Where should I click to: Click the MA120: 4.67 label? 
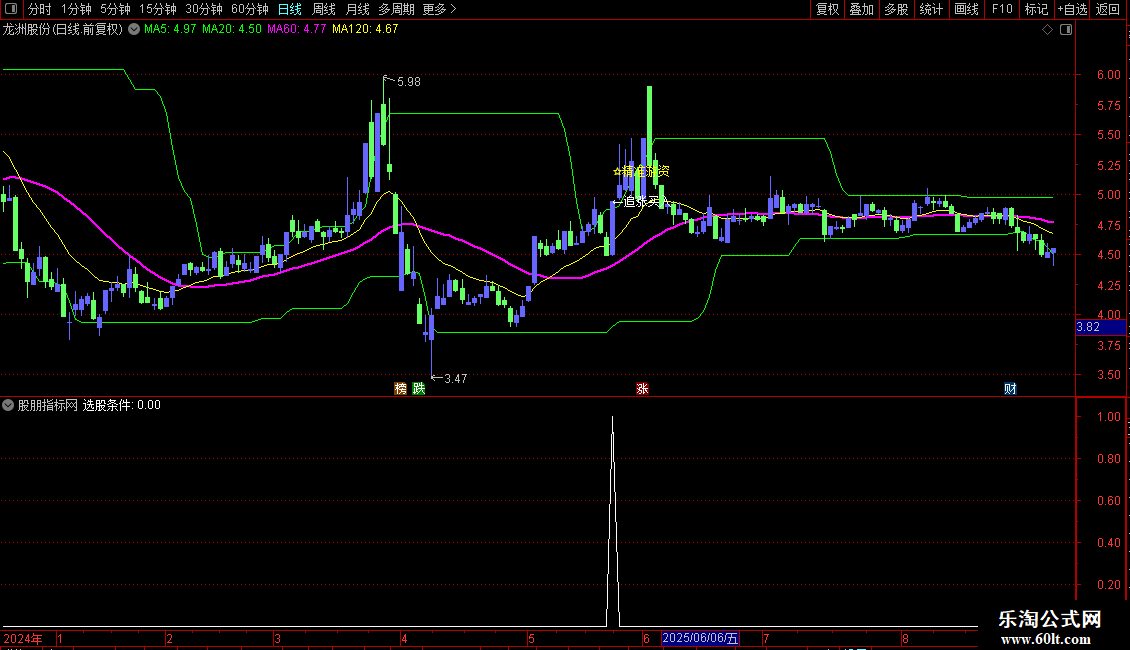click(x=365, y=29)
